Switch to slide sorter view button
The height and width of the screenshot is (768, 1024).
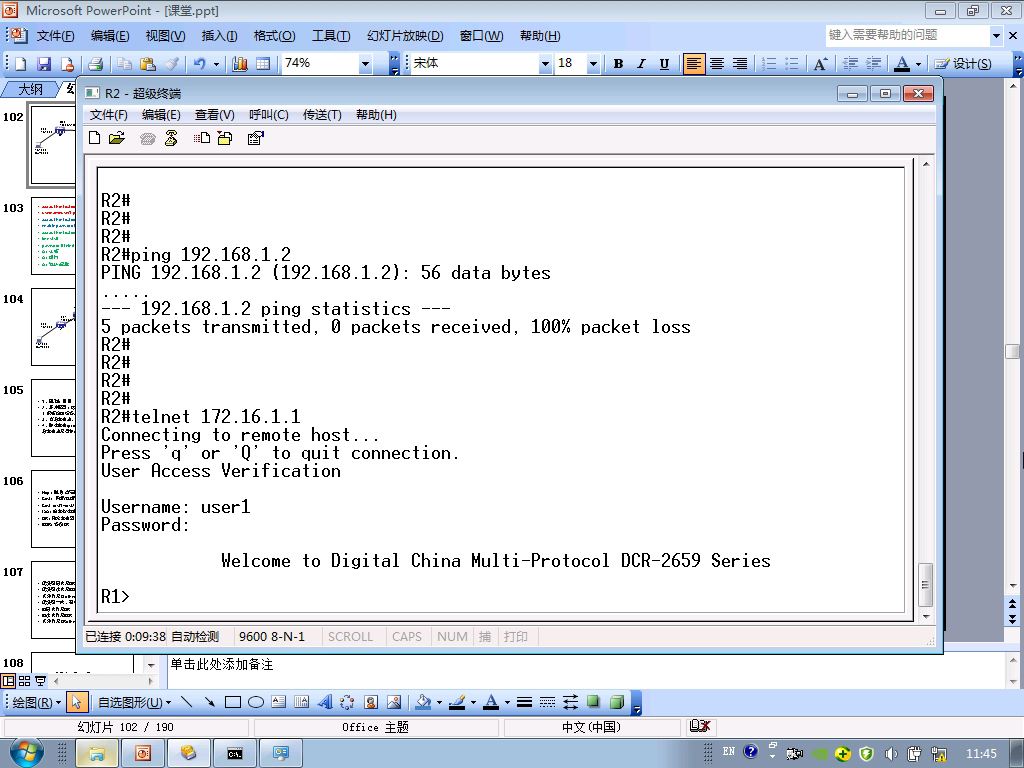(24, 681)
